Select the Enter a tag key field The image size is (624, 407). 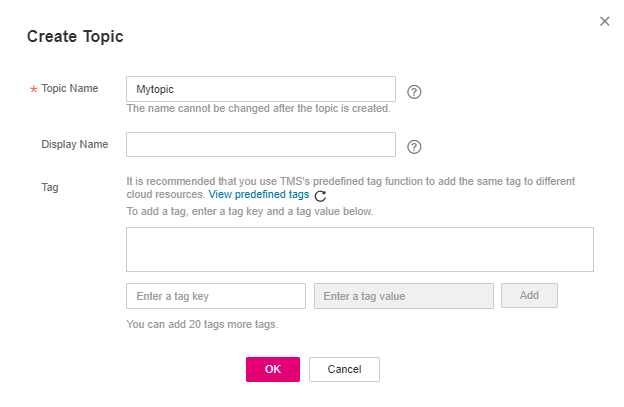coord(215,296)
